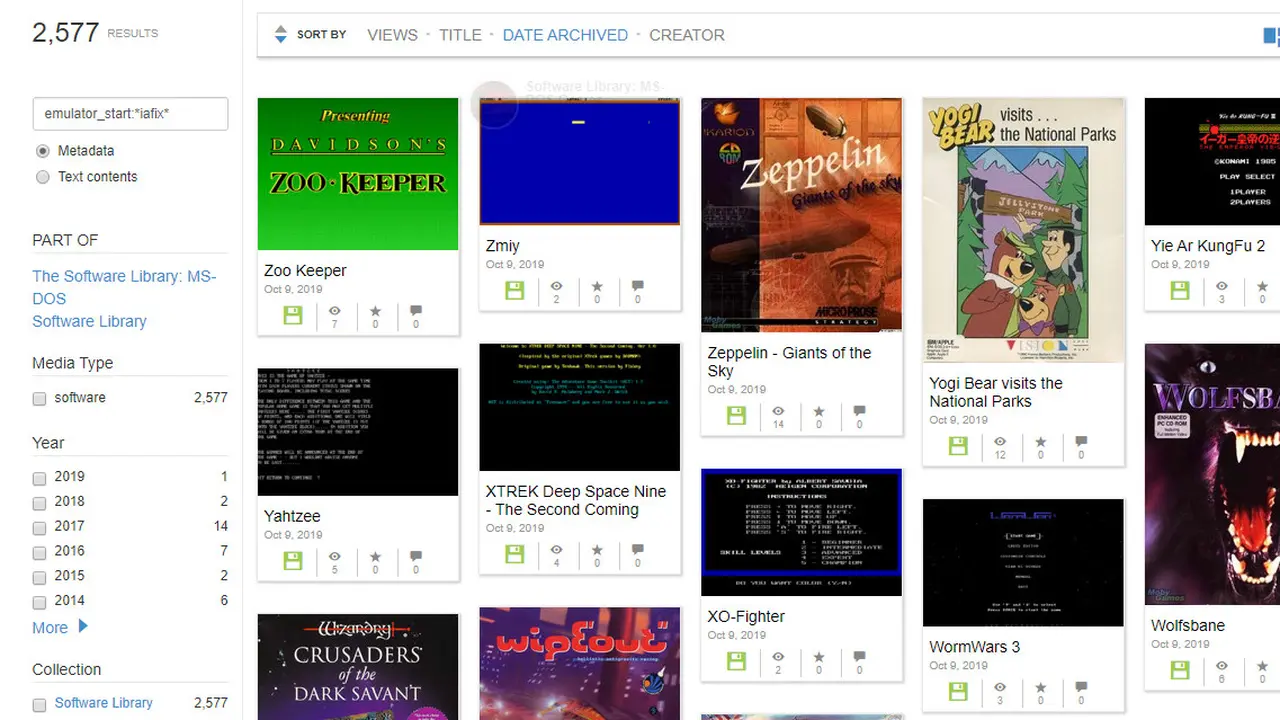The height and width of the screenshot is (720, 1280).
Task: Click the views eye icon under Yahtzee
Action: [x=335, y=557]
